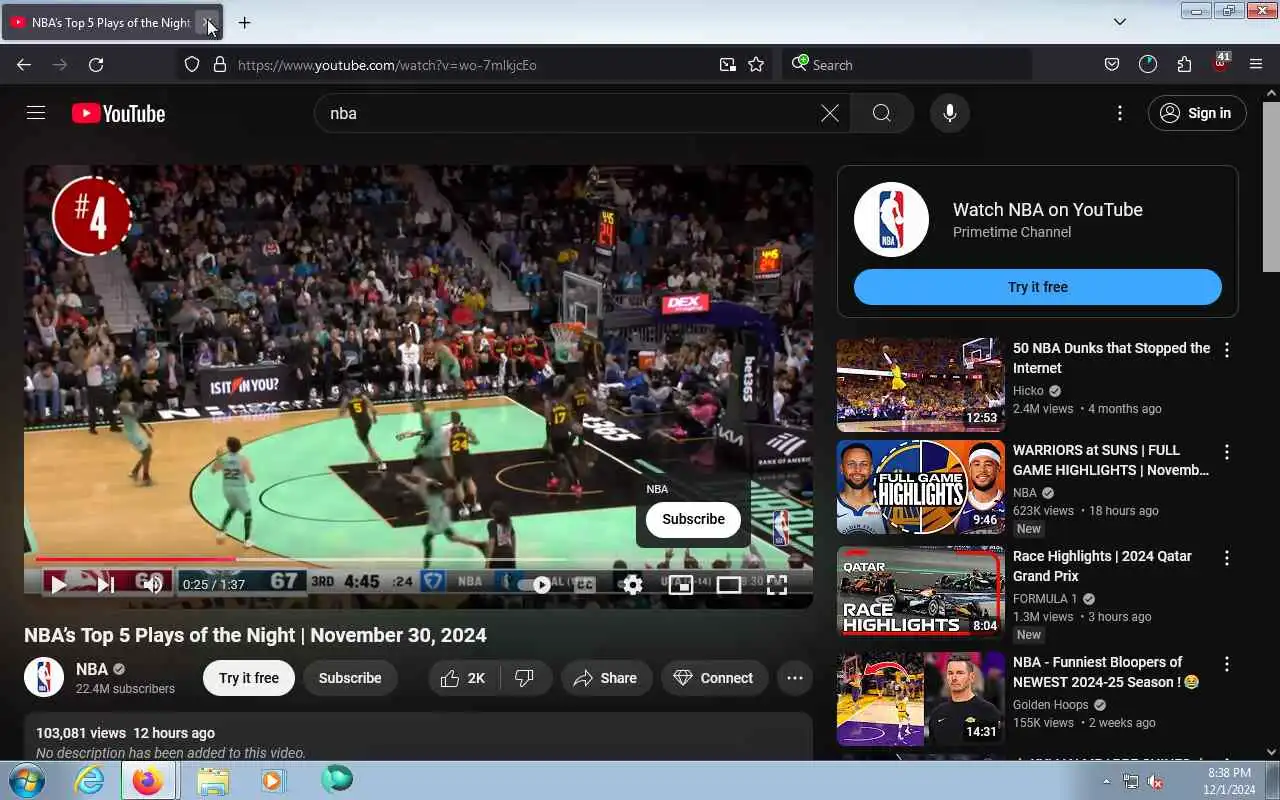The width and height of the screenshot is (1280, 800).
Task: Reload the page
Action: [96, 64]
